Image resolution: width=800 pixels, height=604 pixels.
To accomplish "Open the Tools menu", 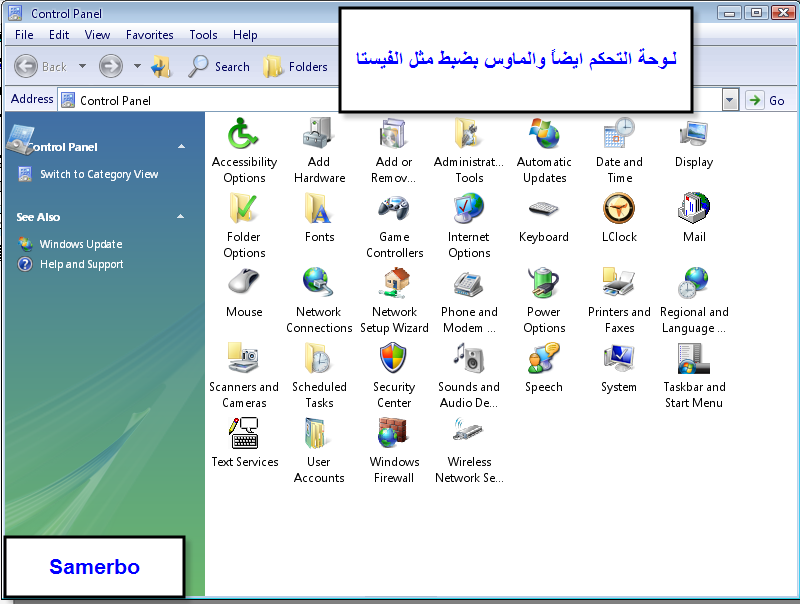I will coord(203,35).
